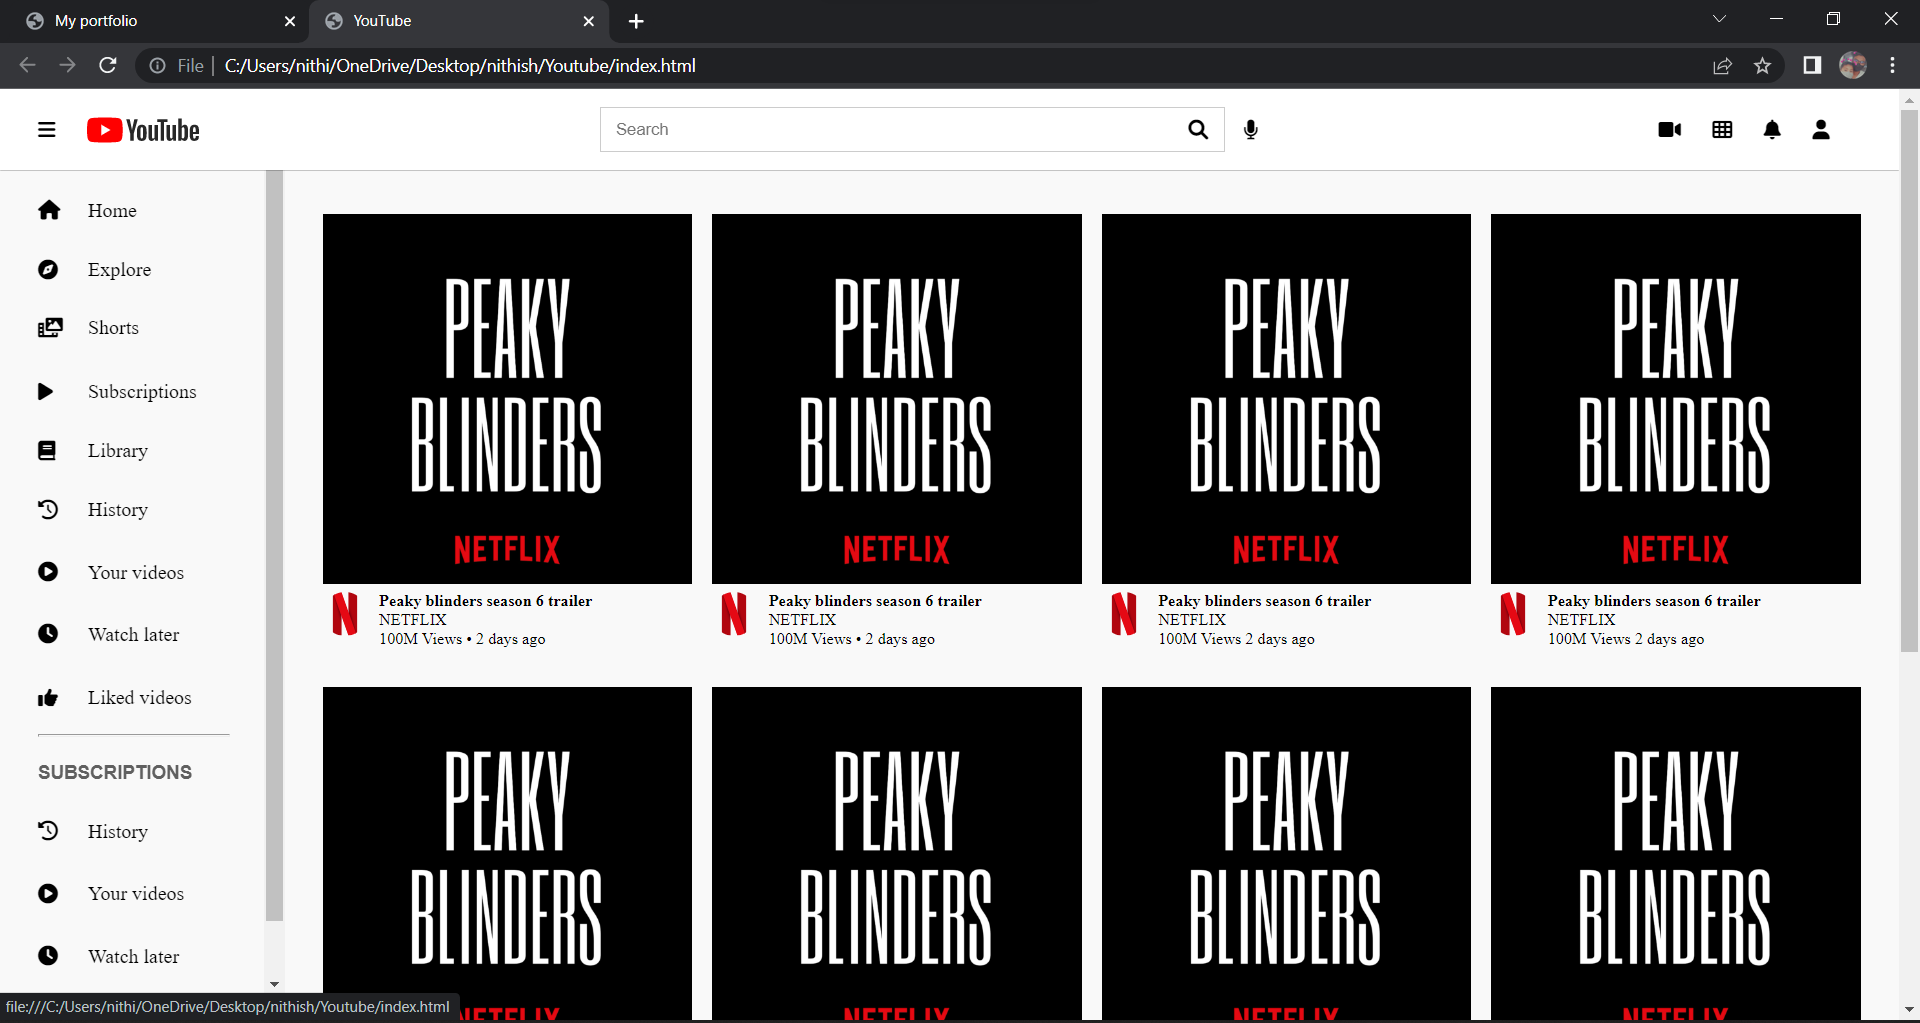Click the user account icon in header

tap(1821, 130)
